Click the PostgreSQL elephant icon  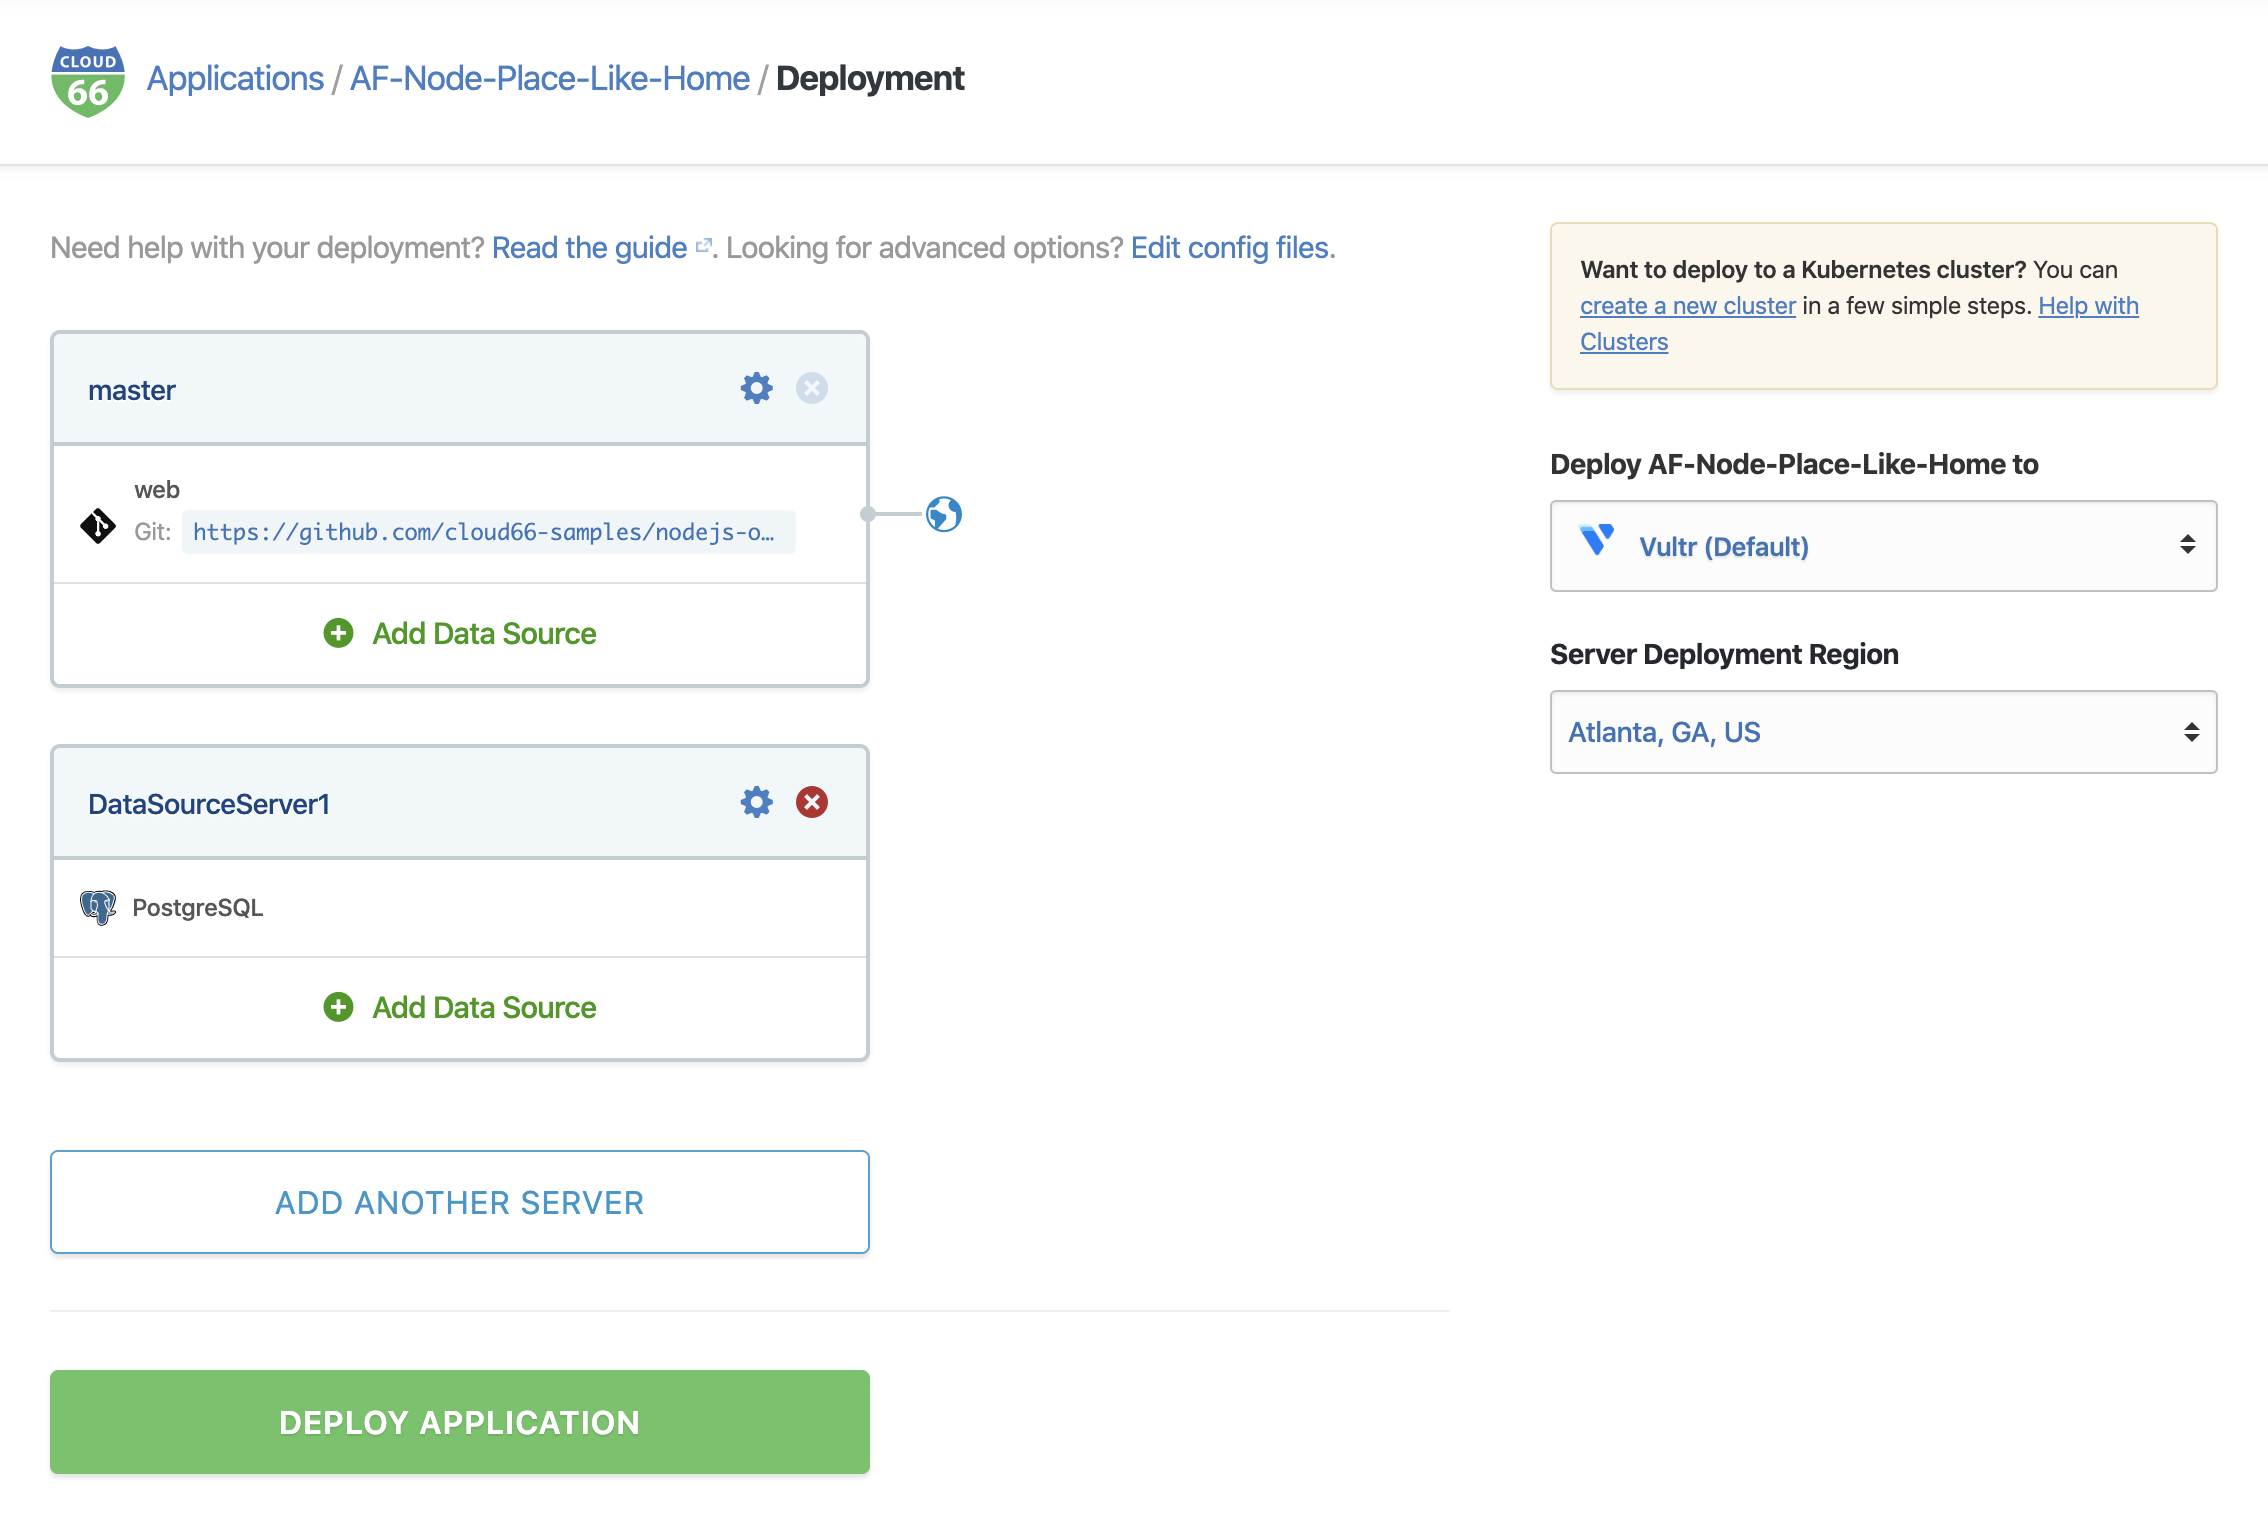pos(97,907)
